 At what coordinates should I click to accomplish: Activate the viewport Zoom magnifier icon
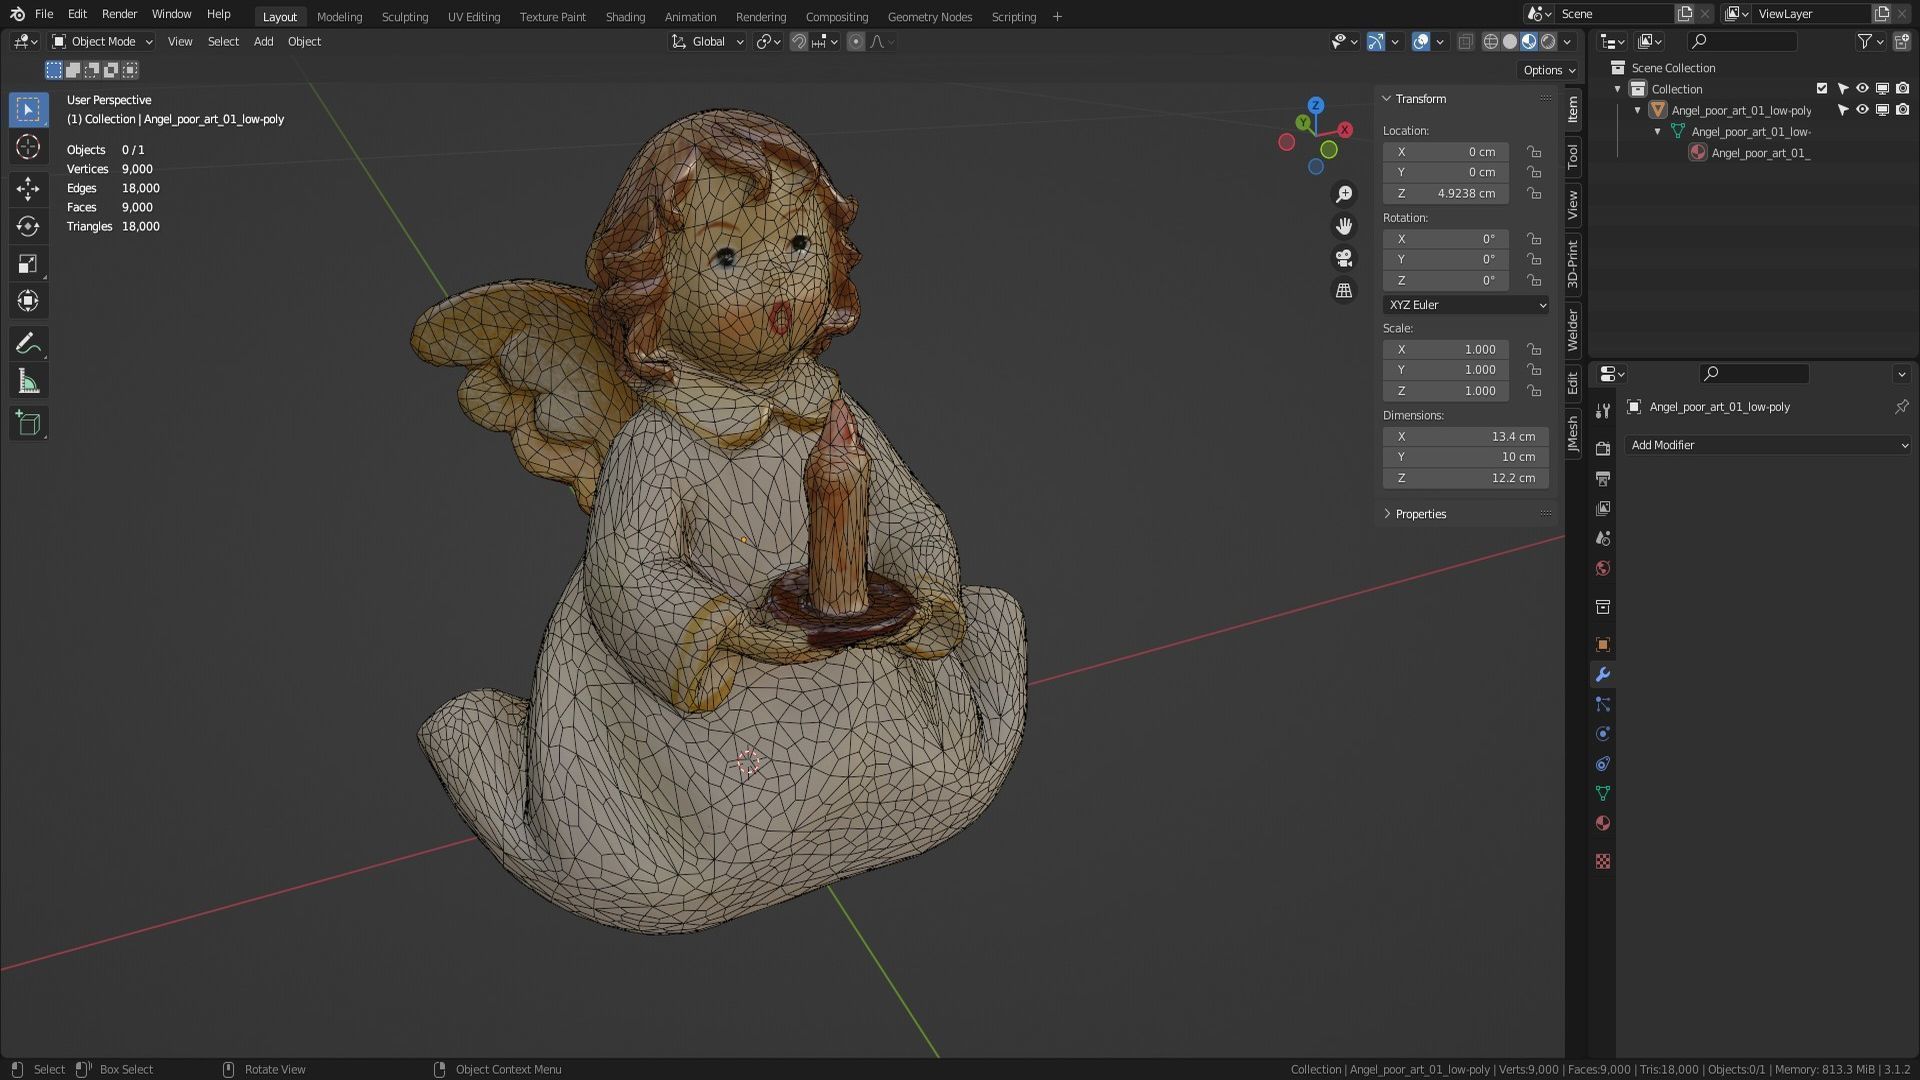pos(1344,193)
